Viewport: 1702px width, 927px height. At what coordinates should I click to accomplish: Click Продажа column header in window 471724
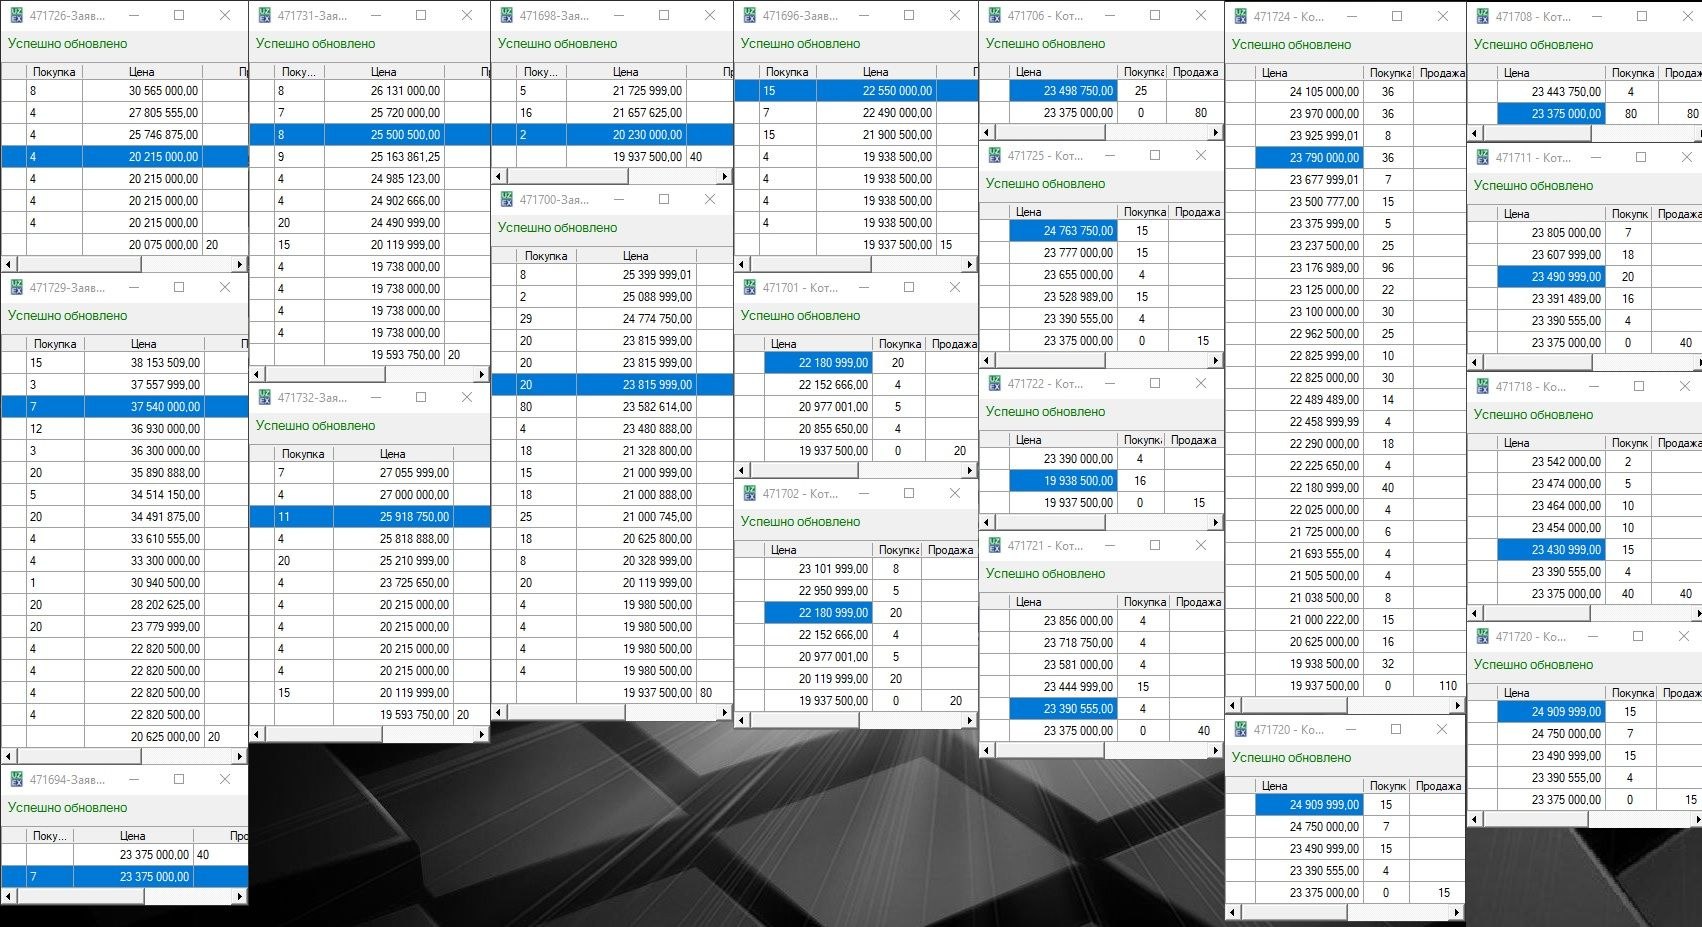pyautogui.click(x=1441, y=73)
